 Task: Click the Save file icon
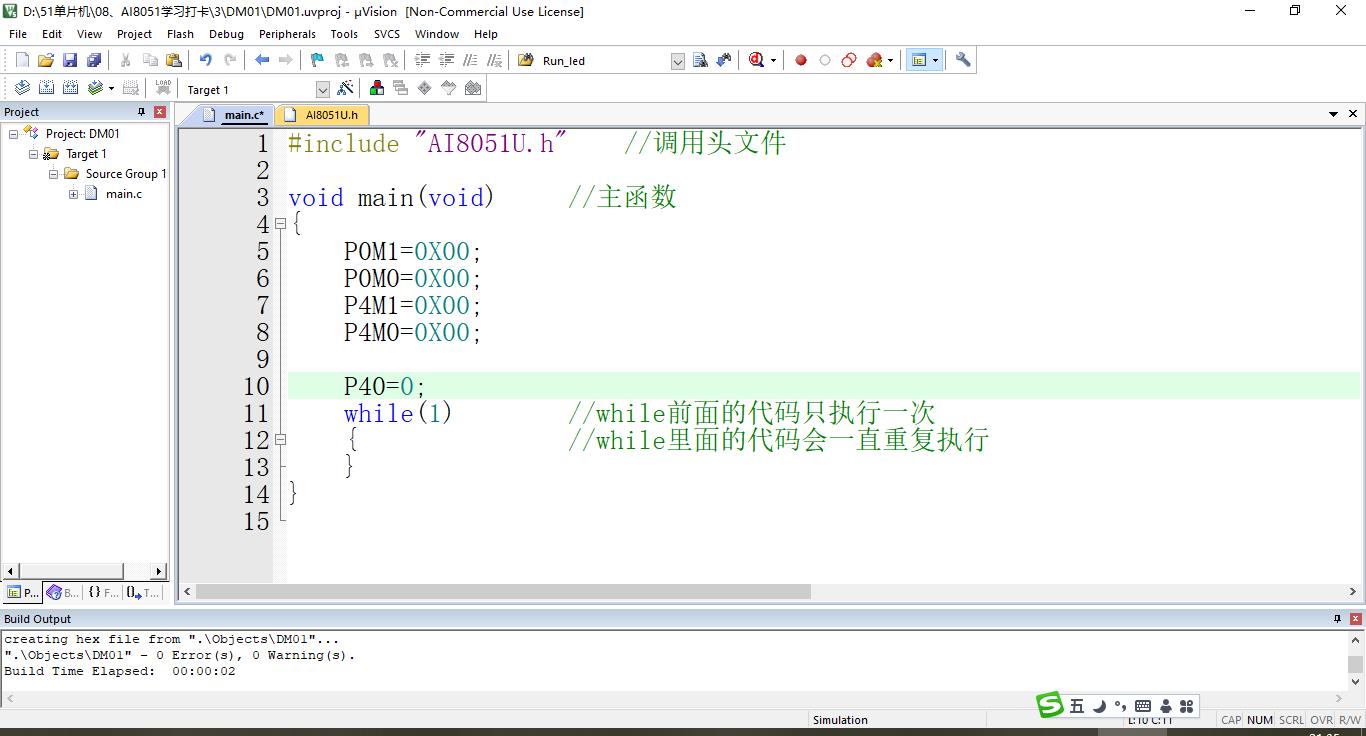click(70, 60)
